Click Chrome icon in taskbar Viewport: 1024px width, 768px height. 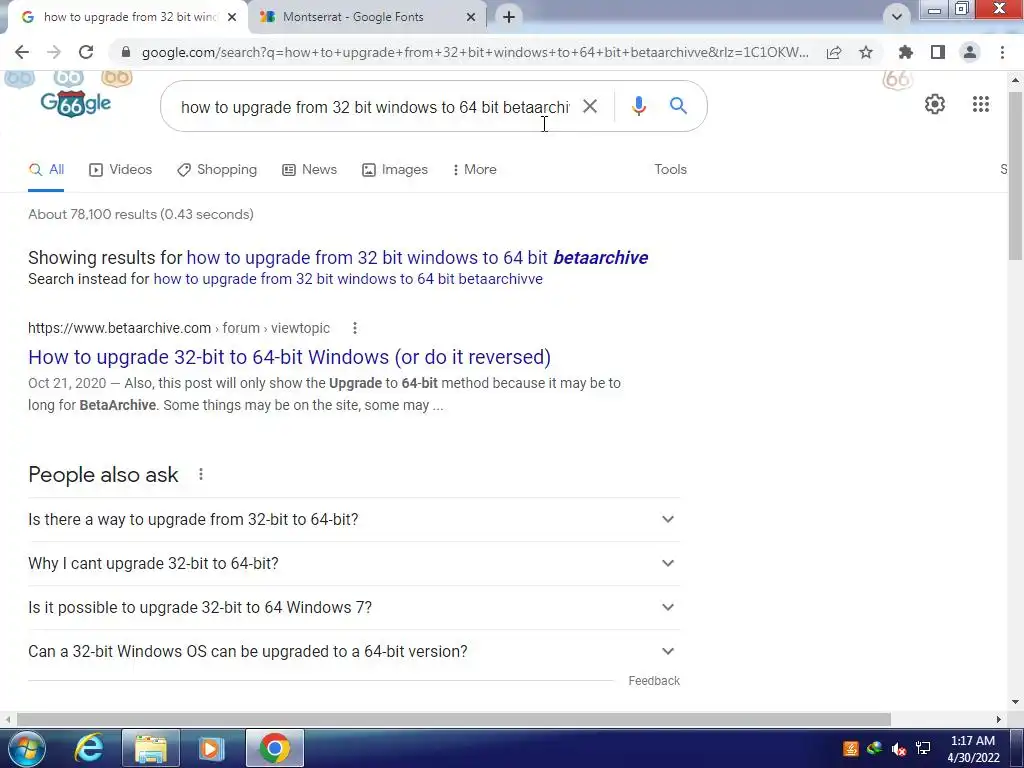point(275,748)
